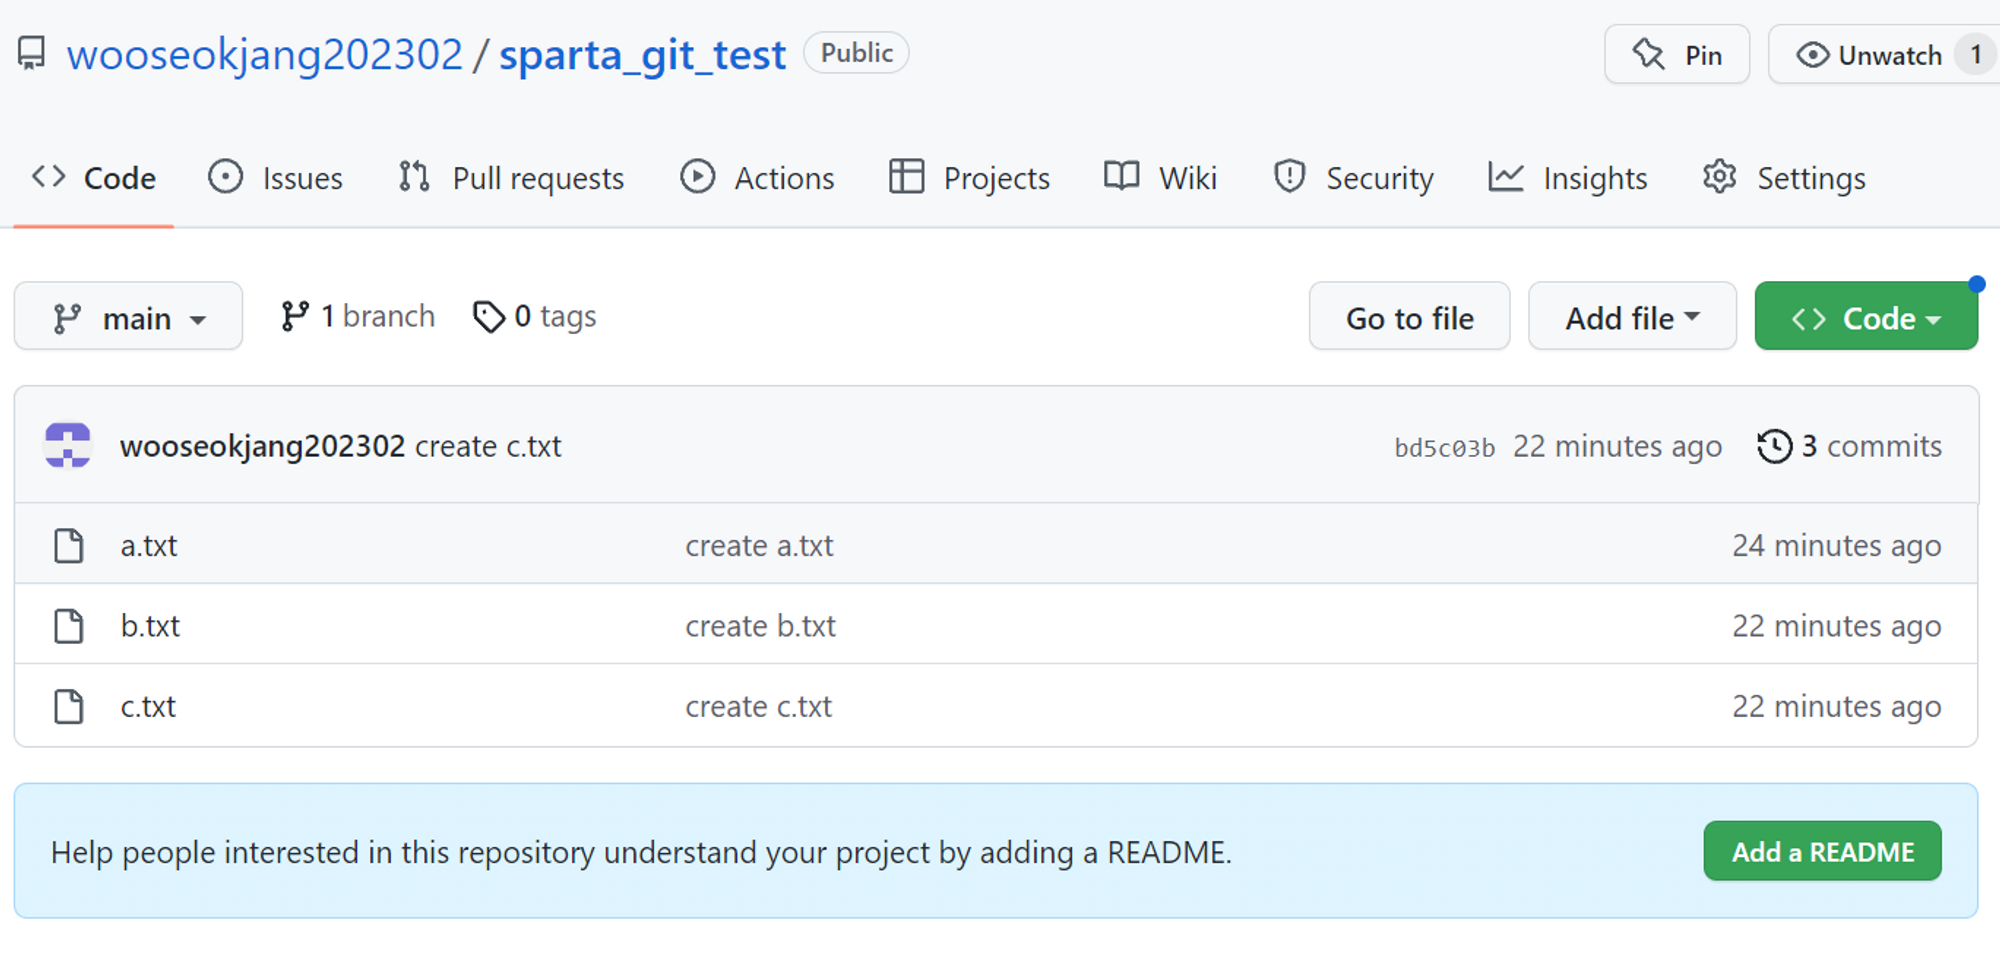
Task: Open the a.txt file
Action: [149, 546]
